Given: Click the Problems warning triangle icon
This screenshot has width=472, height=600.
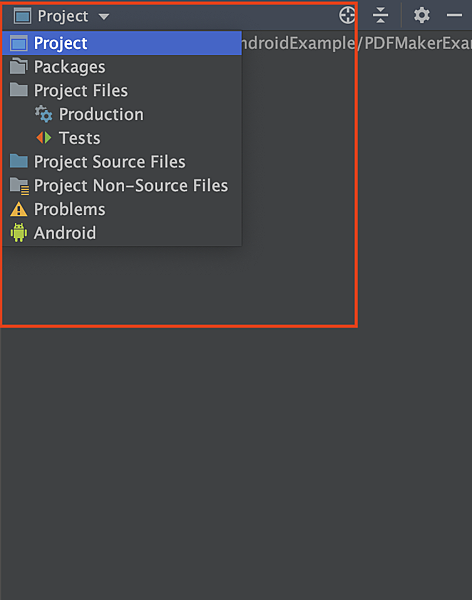Looking at the screenshot, I should pos(18,209).
